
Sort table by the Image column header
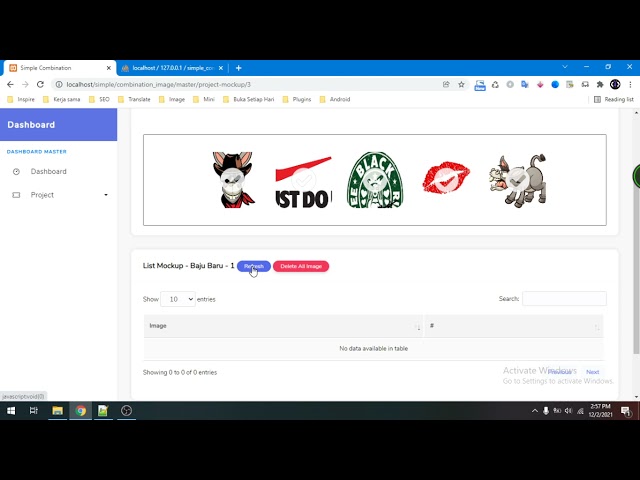point(284,326)
